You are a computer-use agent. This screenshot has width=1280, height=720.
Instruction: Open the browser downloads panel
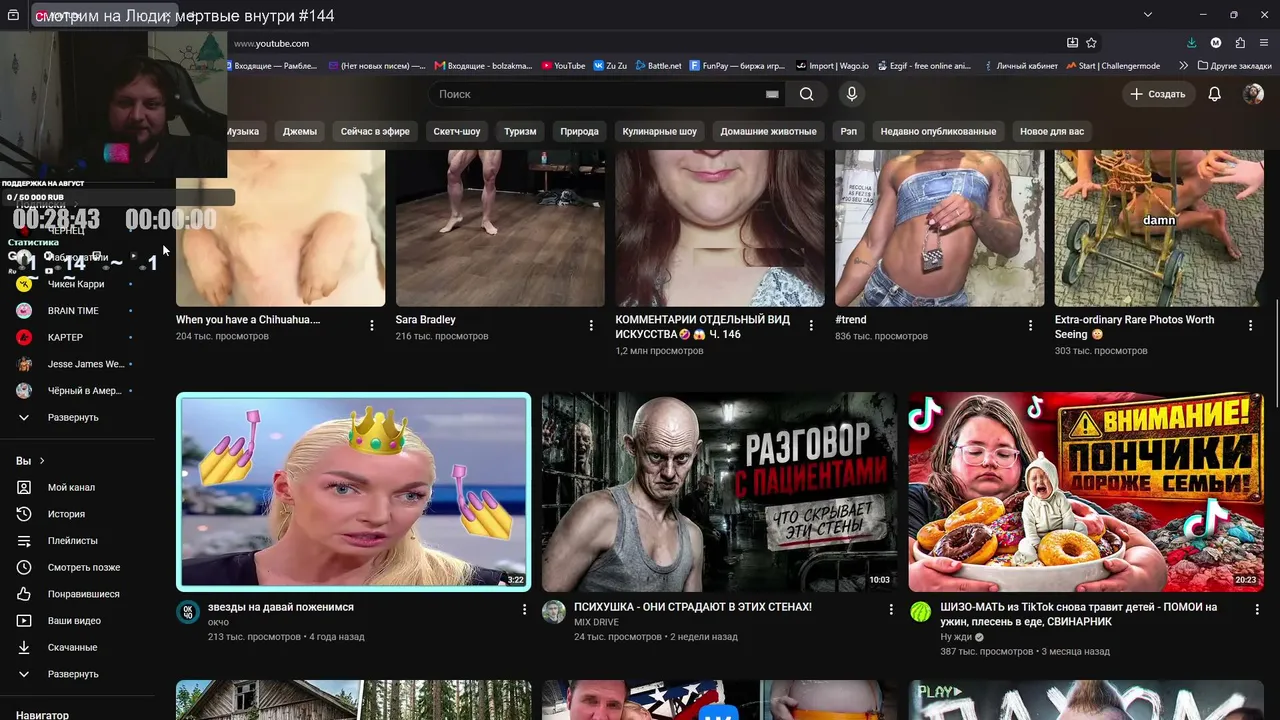[x=1191, y=43]
